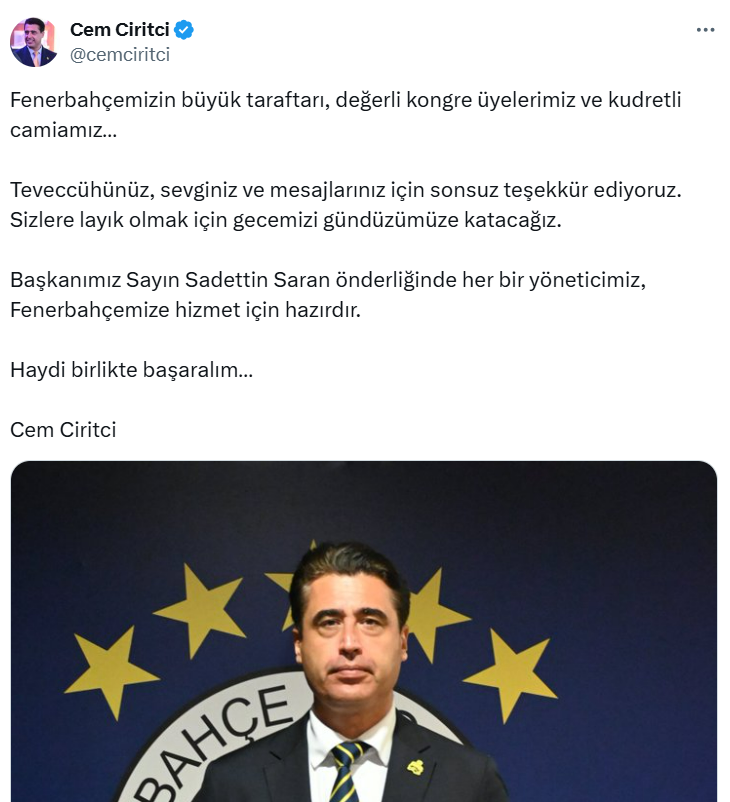Click the 'Haydi birlikte başaralım...' line
Screen dimensions: 730x802
coord(131,370)
